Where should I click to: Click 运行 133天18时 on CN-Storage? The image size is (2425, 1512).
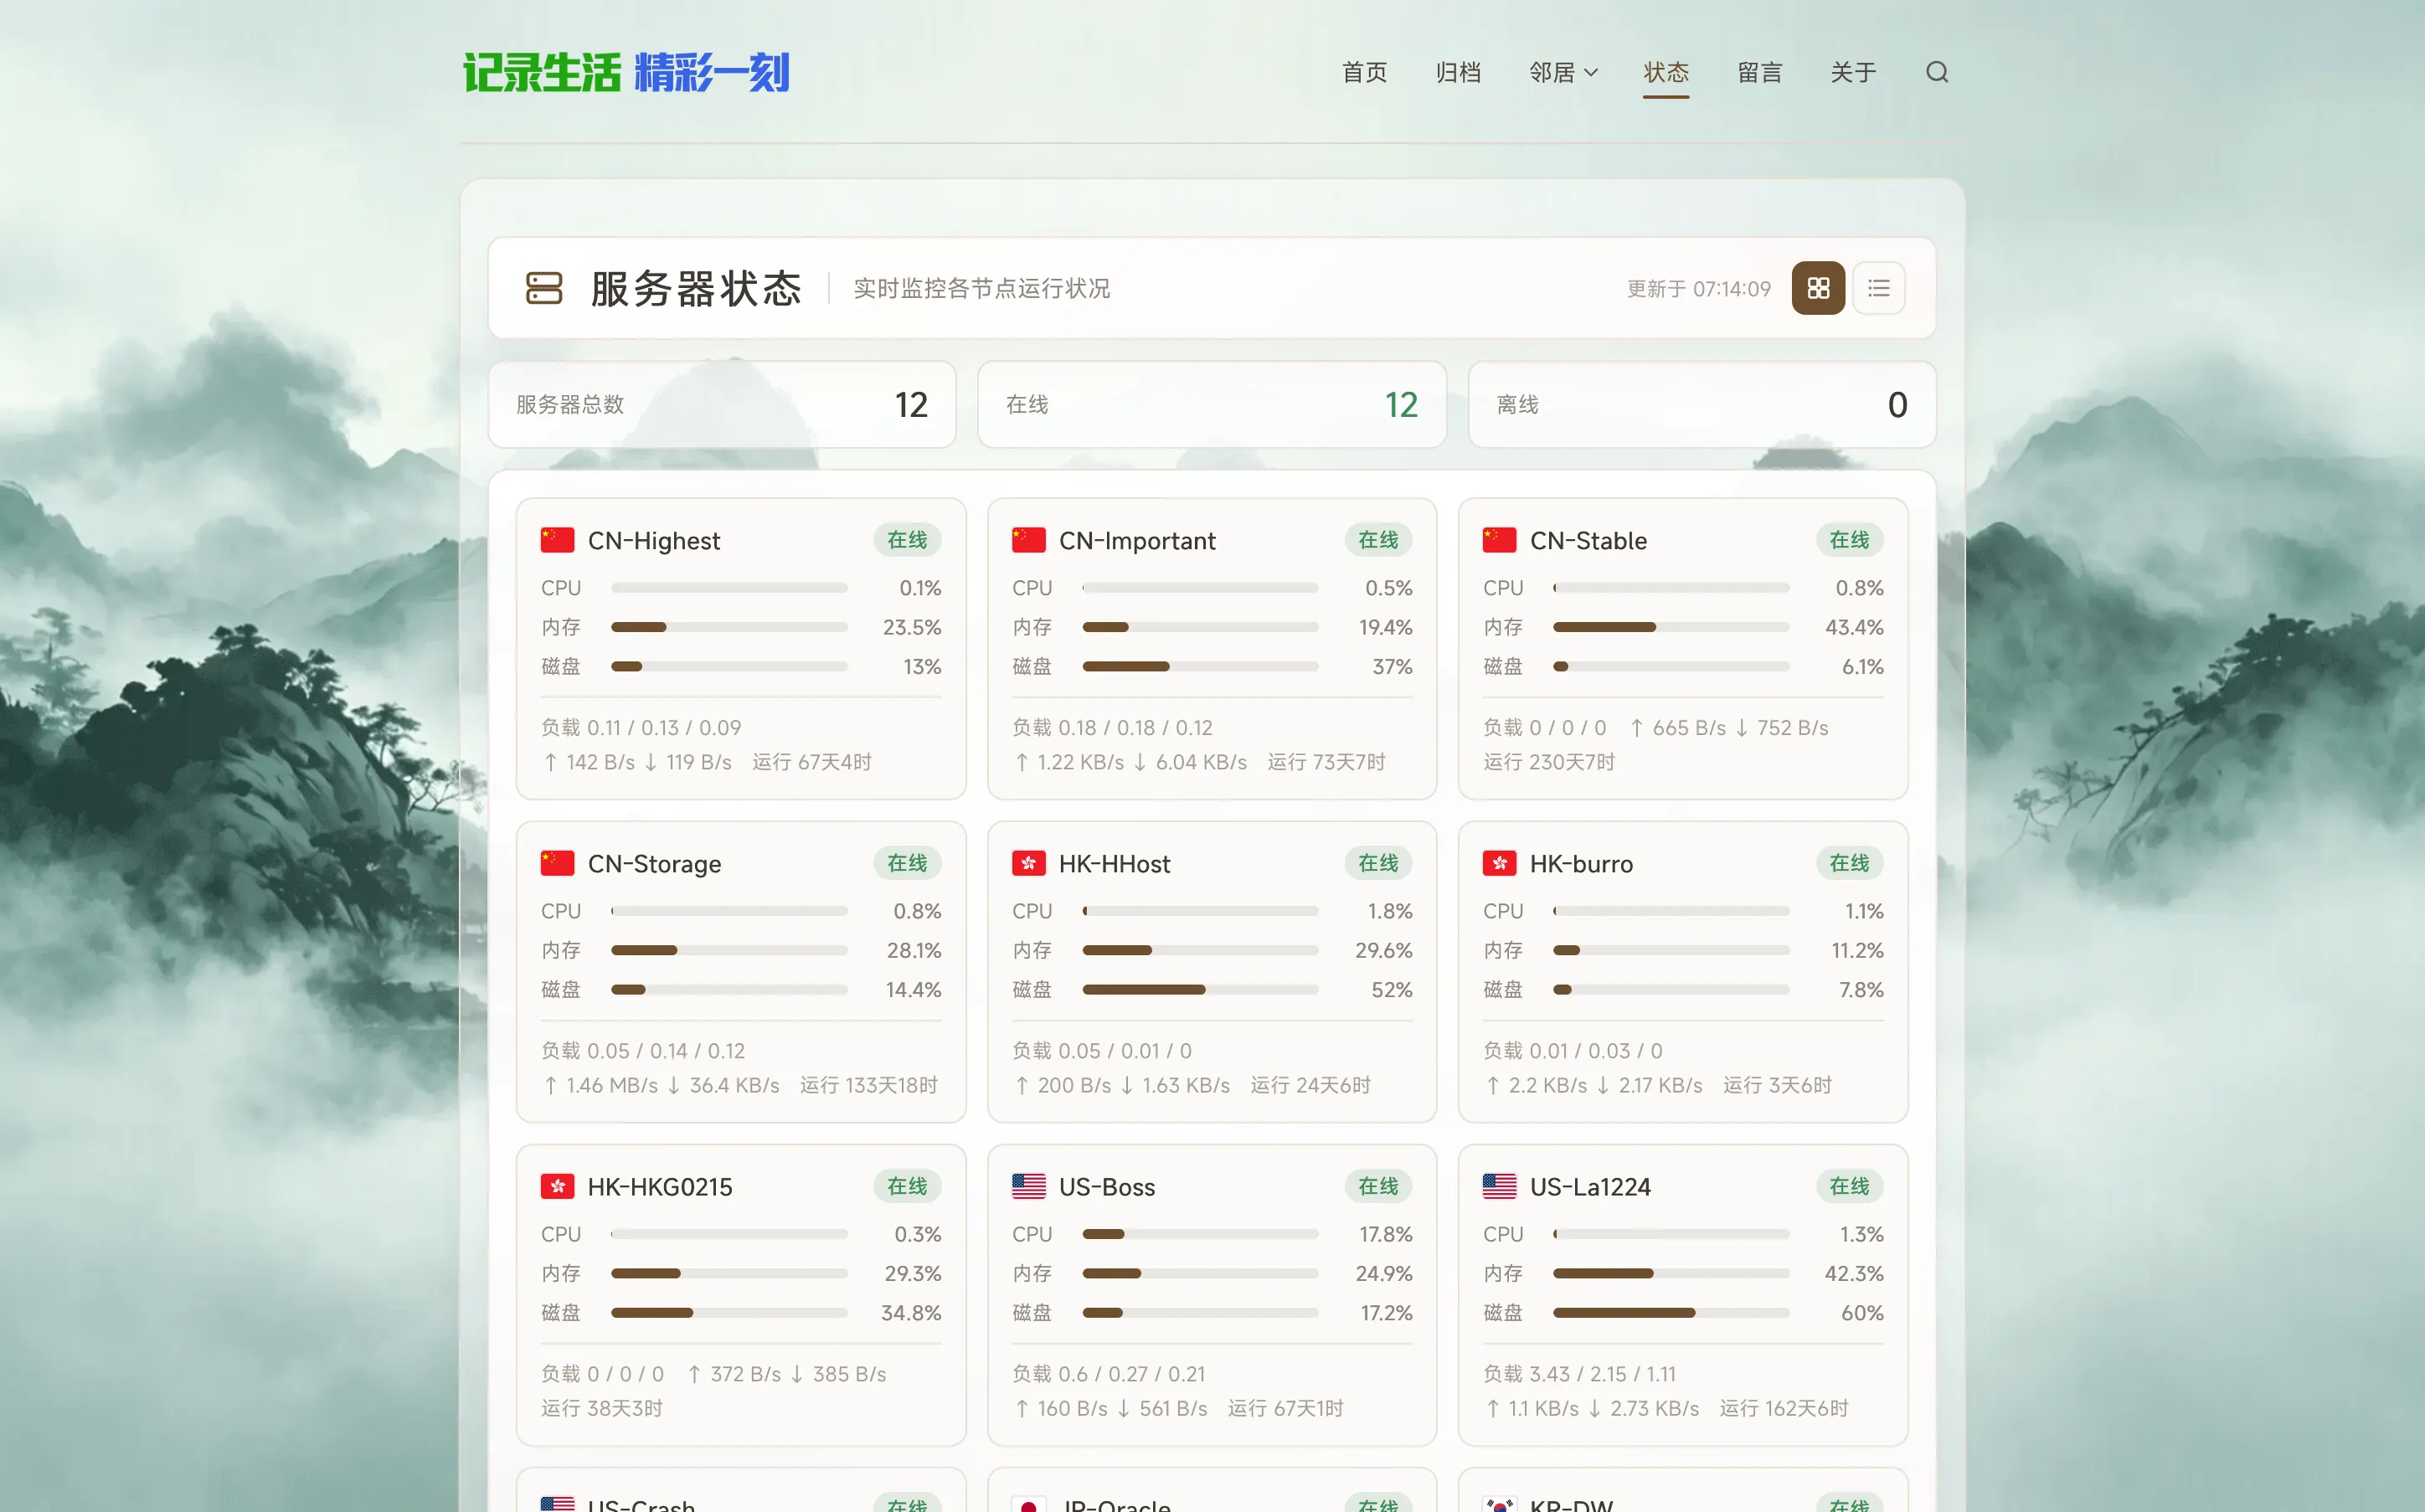[x=868, y=1085]
